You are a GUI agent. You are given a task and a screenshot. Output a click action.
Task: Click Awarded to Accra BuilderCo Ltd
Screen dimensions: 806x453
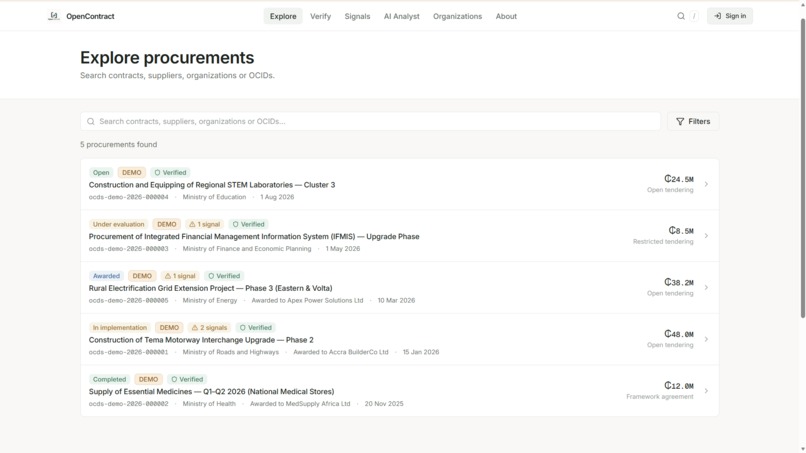tap(341, 352)
